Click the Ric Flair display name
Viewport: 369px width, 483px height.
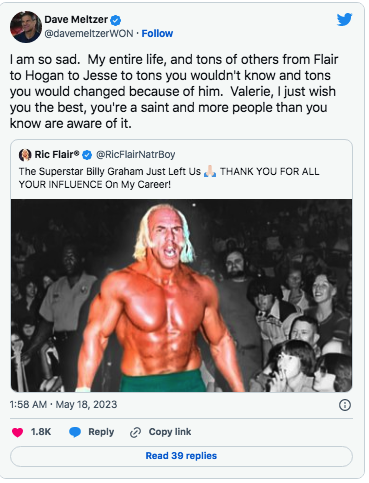coord(57,154)
